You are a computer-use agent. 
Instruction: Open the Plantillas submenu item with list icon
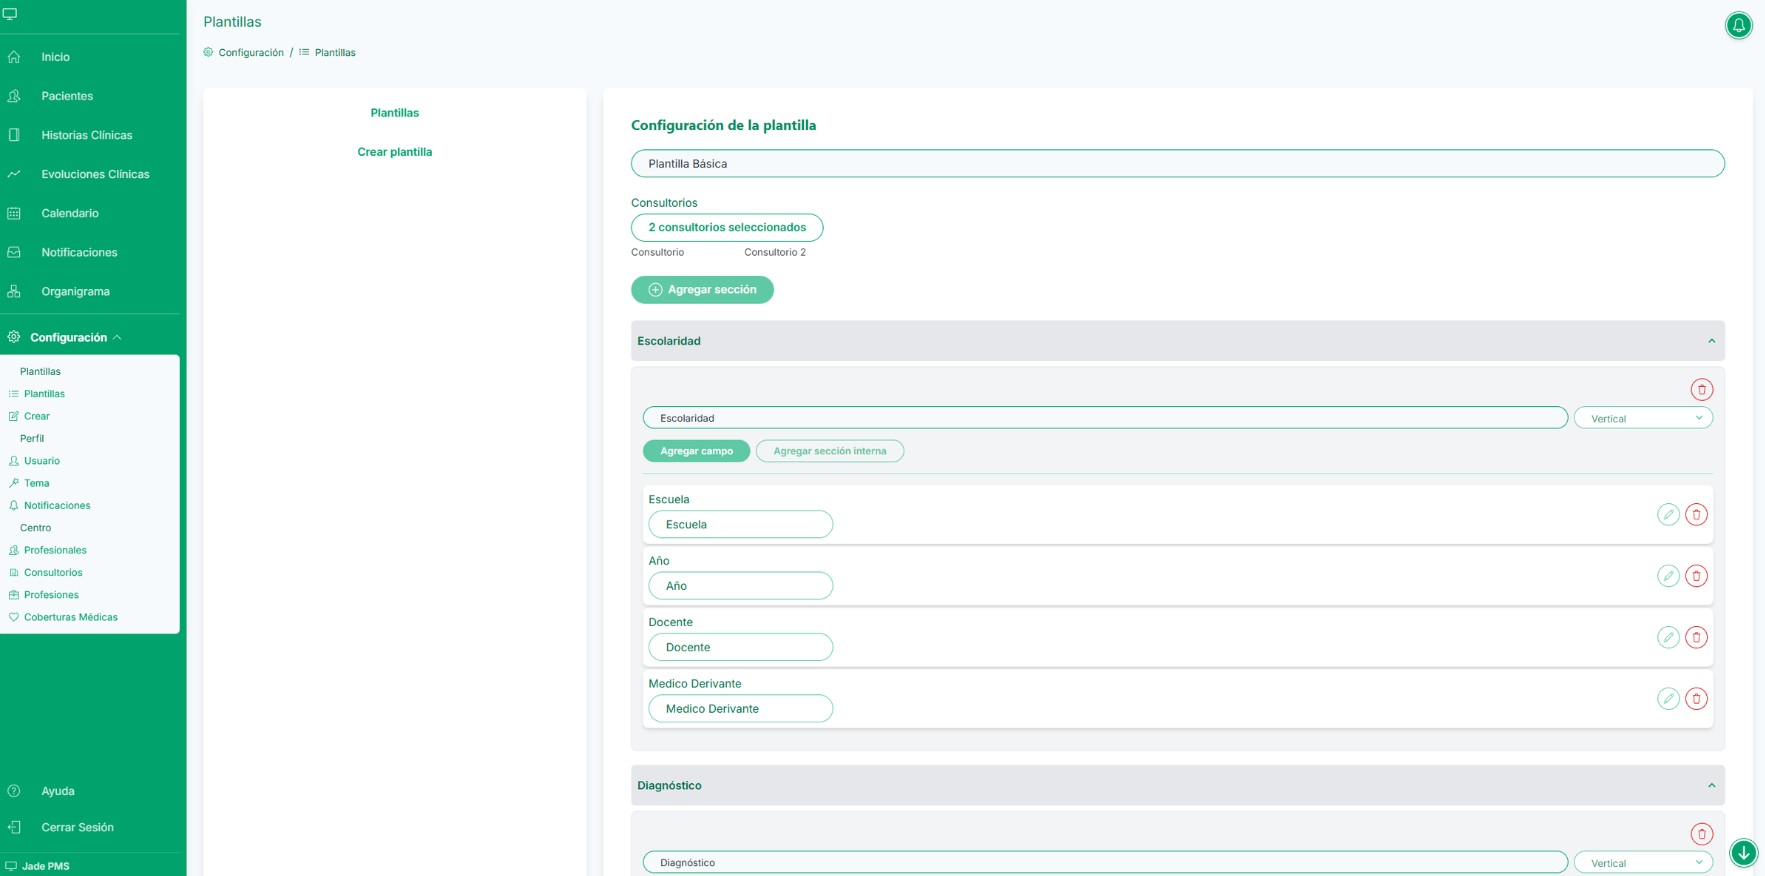(44, 394)
